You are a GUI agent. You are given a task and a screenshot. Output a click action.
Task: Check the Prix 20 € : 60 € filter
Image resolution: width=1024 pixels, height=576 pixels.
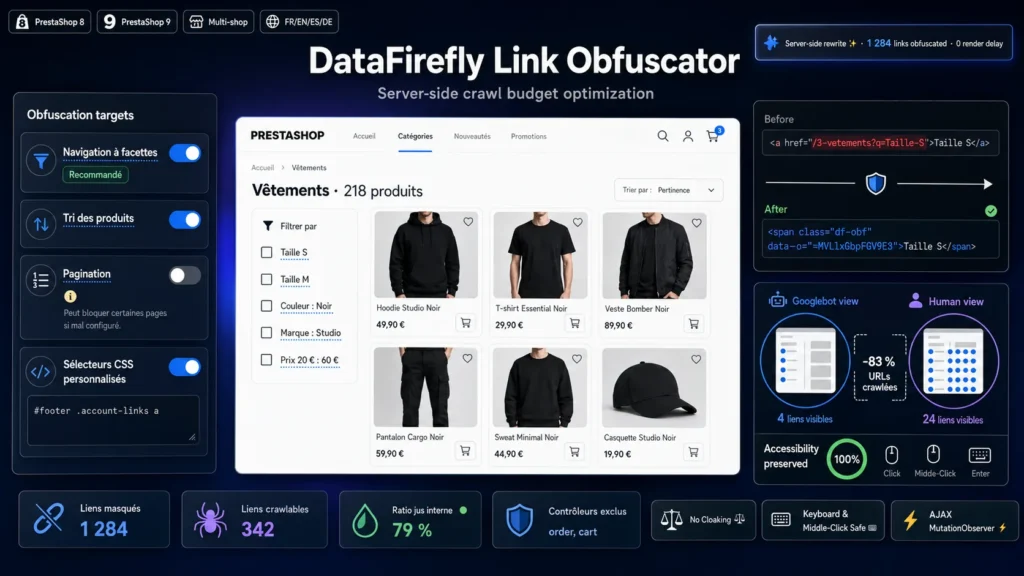266,360
